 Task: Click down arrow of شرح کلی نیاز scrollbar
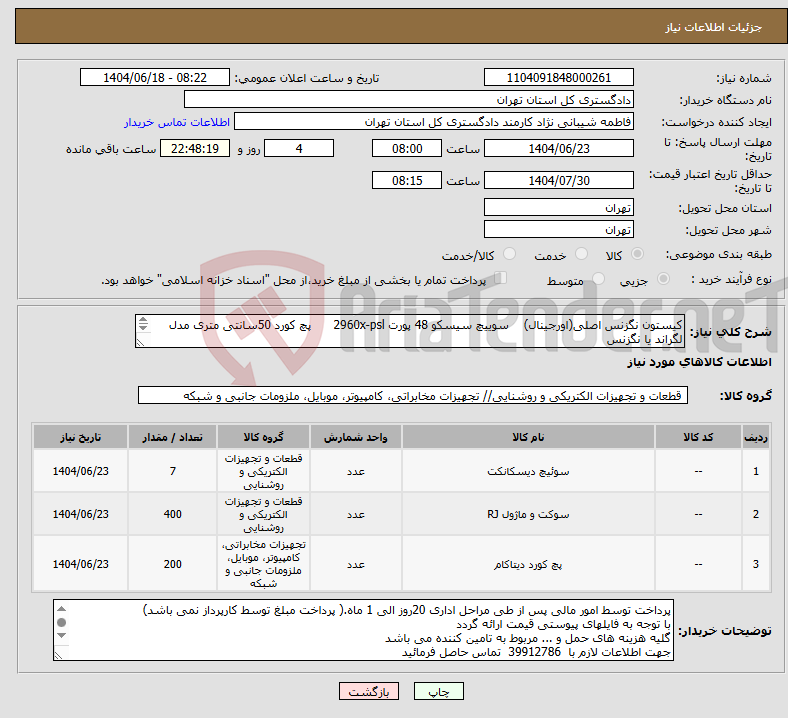(143, 328)
